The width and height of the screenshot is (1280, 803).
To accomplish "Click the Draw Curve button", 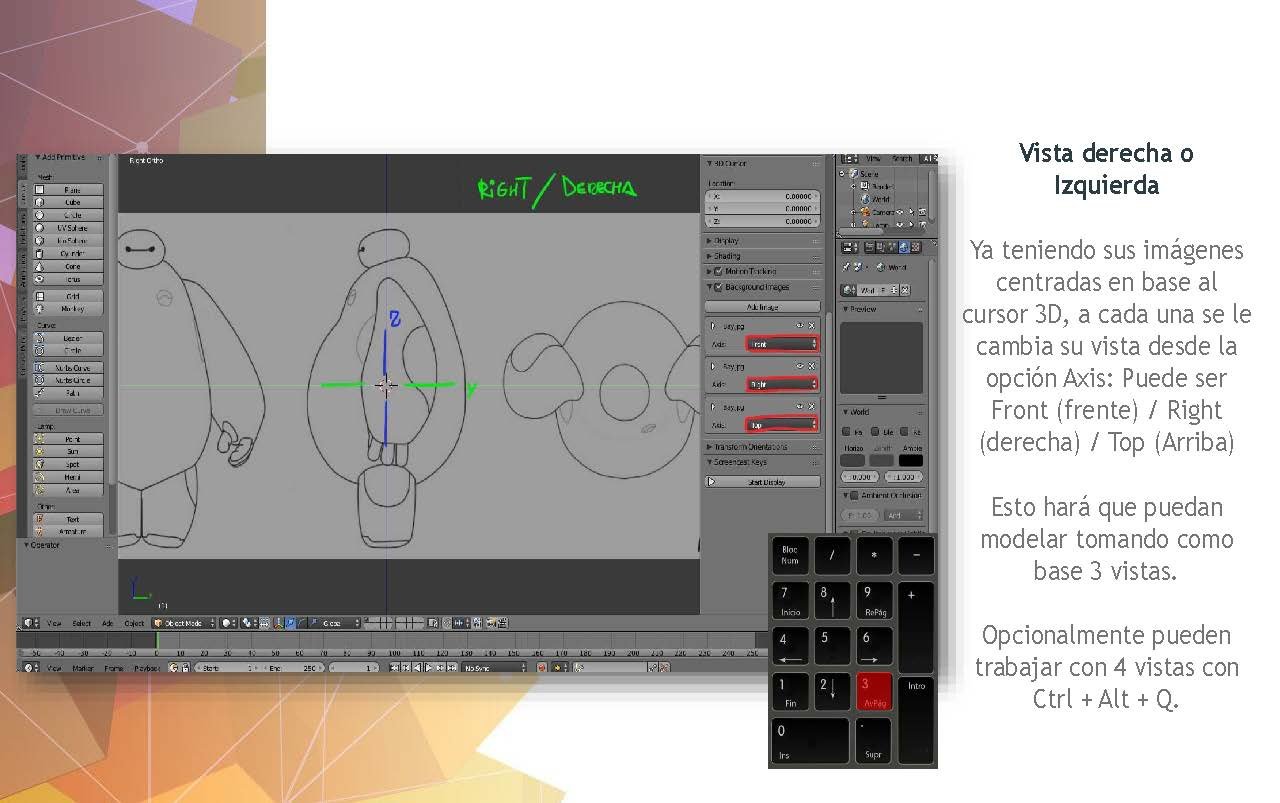I will 68,410.
